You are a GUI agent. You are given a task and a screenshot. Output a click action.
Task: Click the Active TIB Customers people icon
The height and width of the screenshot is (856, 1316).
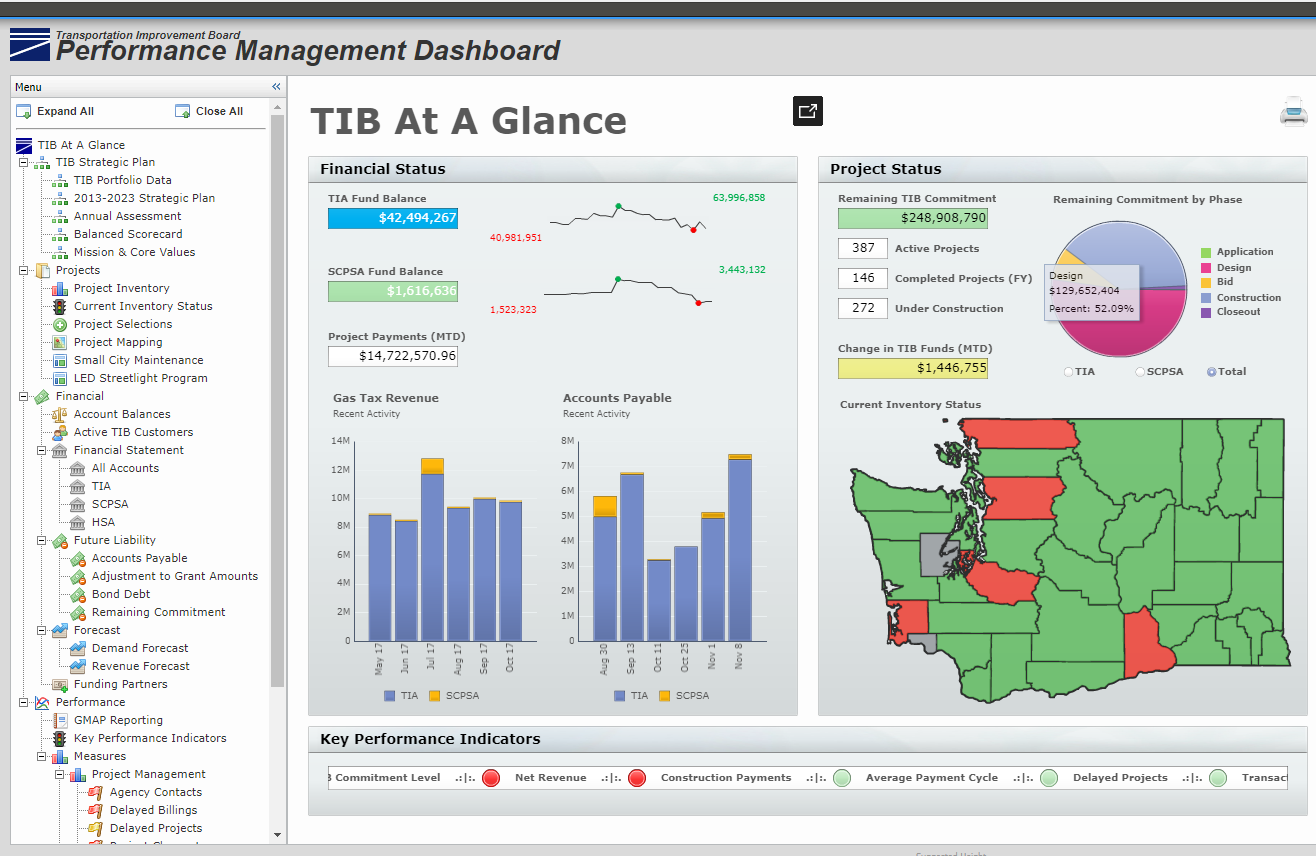click(x=60, y=433)
